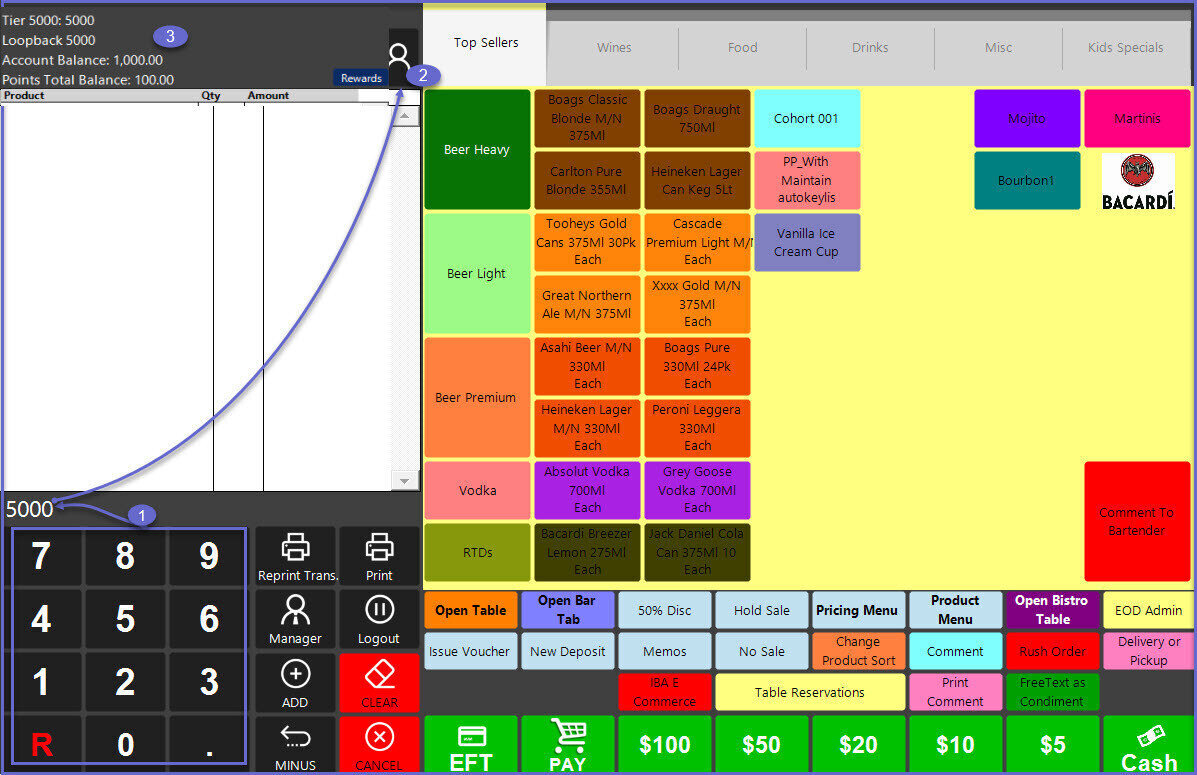Tap the decimal point key
This screenshot has width=1197, height=775.
(208, 744)
